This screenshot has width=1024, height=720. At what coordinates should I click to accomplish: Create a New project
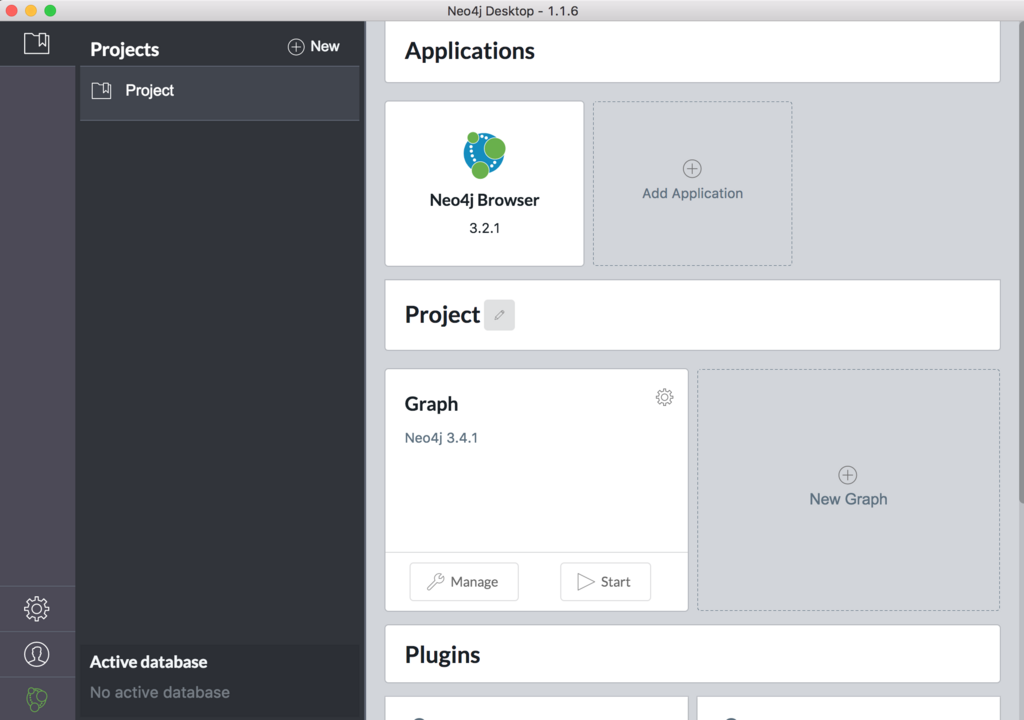[x=313, y=46]
